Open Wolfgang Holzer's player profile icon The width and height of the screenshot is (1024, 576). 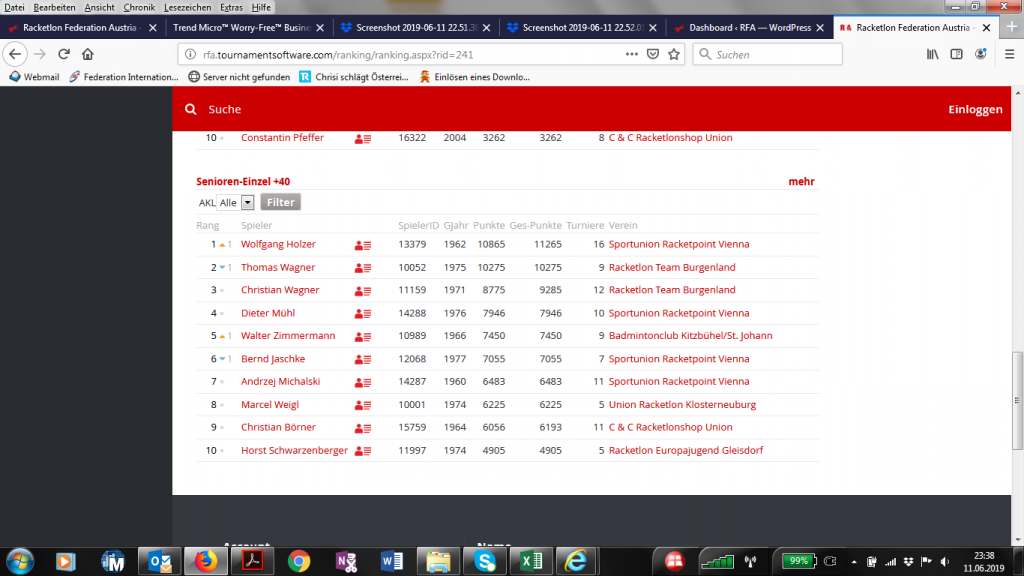pyautogui.click(x=363, y=245)
